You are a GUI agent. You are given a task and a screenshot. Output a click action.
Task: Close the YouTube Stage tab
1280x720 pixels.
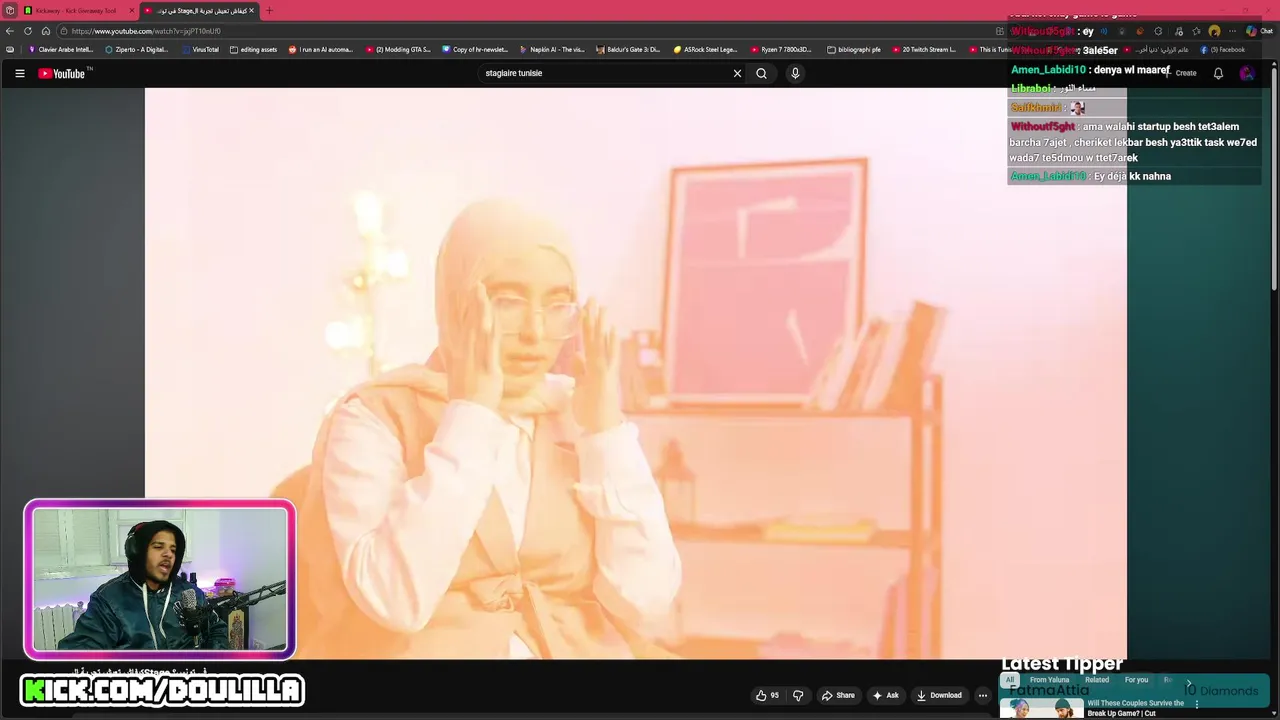(251, 10)
